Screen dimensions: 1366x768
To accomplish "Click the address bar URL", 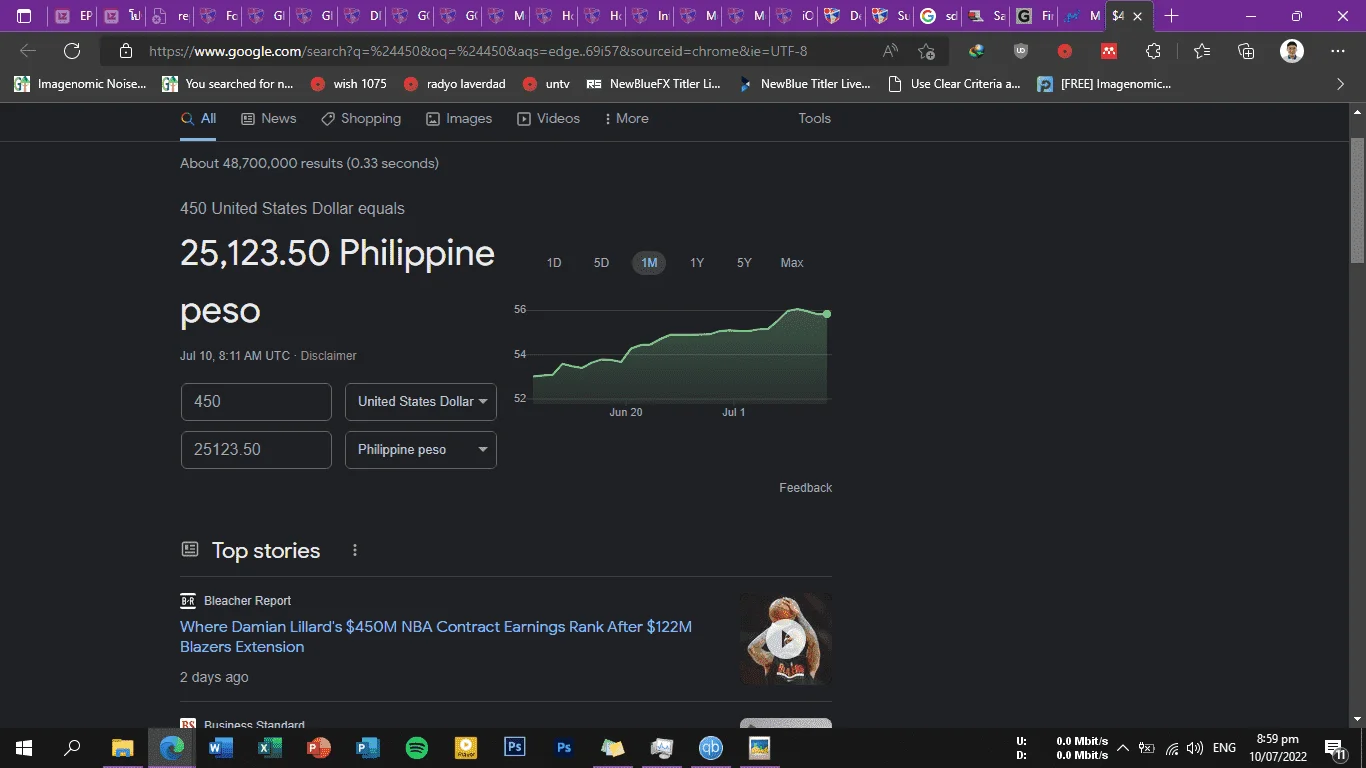I will [x=478, y=51].
